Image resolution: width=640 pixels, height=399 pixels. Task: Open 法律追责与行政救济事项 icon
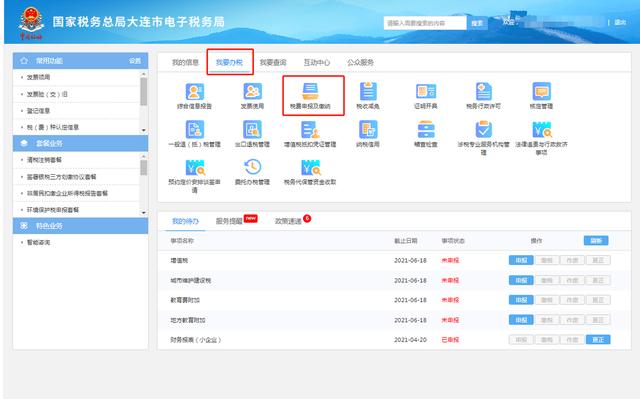541,130
